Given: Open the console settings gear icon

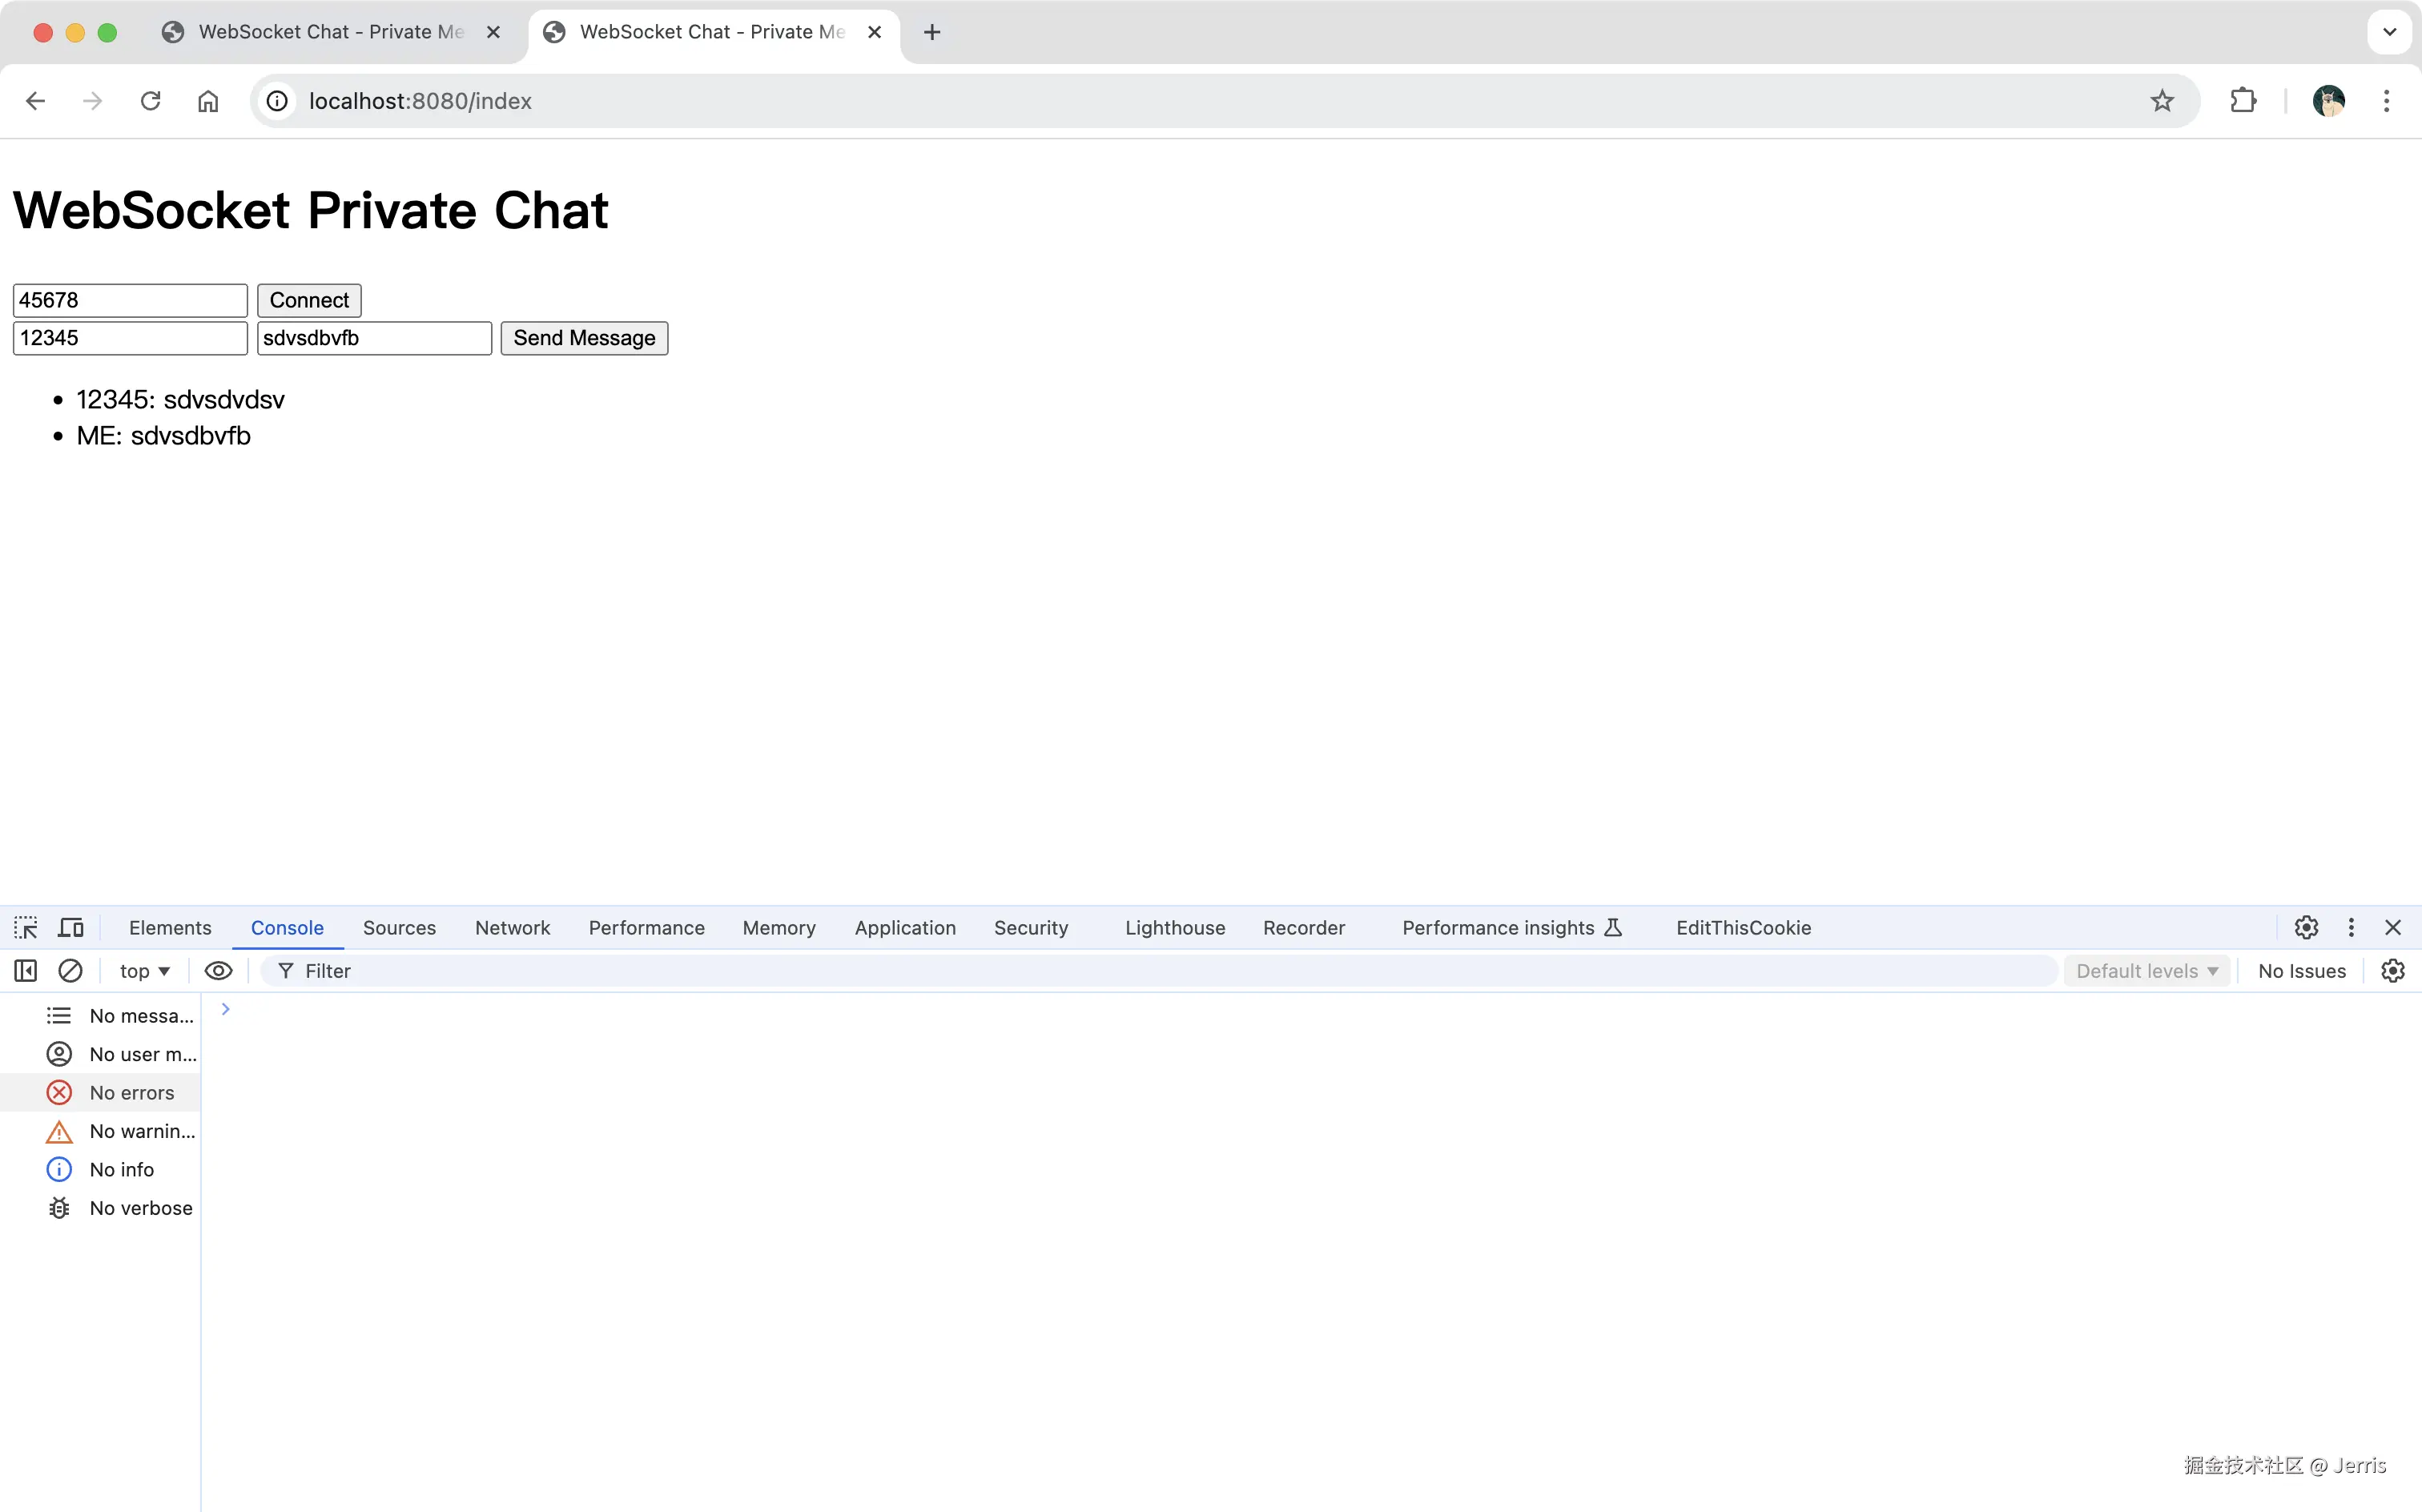Looking at the screenshot, I should pyautogui.click(x=2392, y=970).
